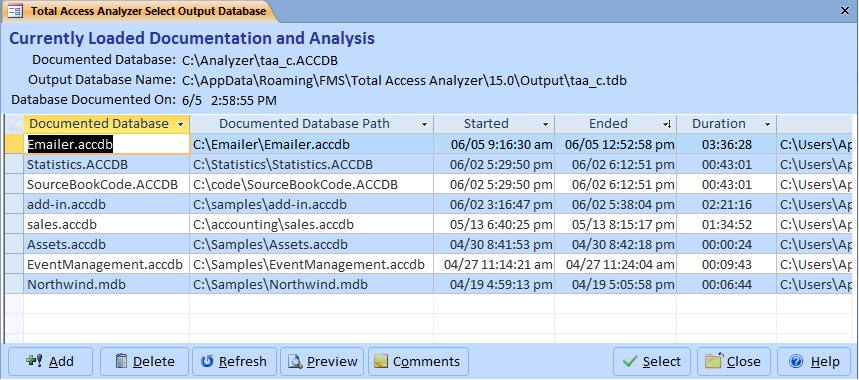Open Preview for selected database
Screen dimensions: 859x380
coord(322,361)
